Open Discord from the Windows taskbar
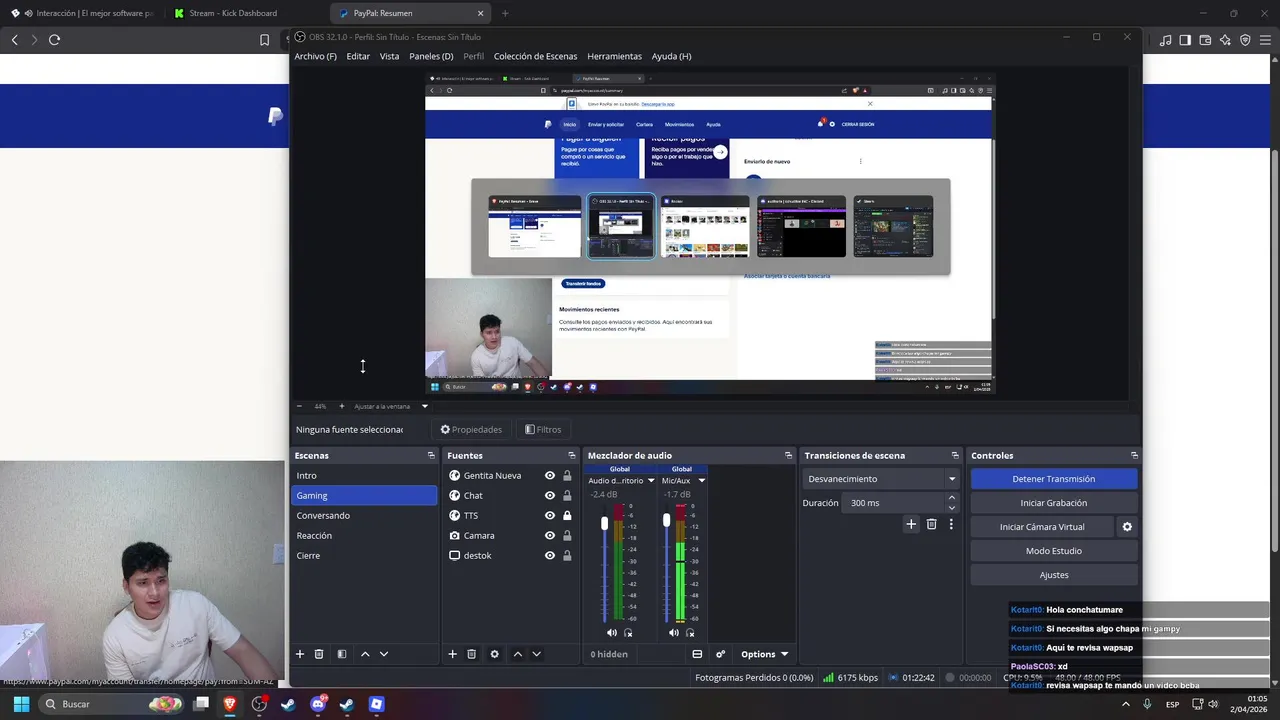 coord(318,704)
